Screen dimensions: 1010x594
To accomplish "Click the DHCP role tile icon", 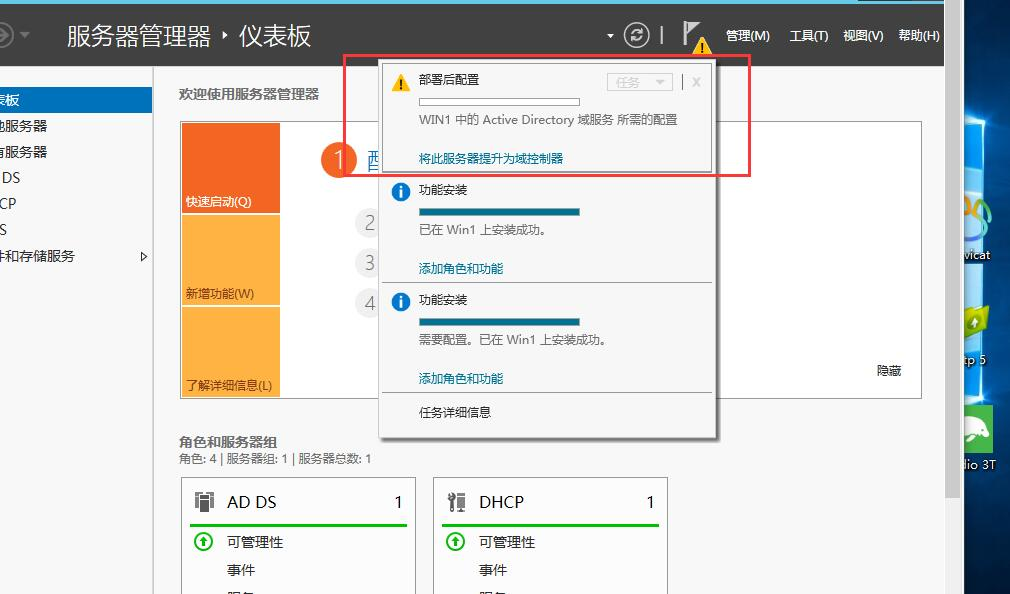I will (x=457, y=502).
